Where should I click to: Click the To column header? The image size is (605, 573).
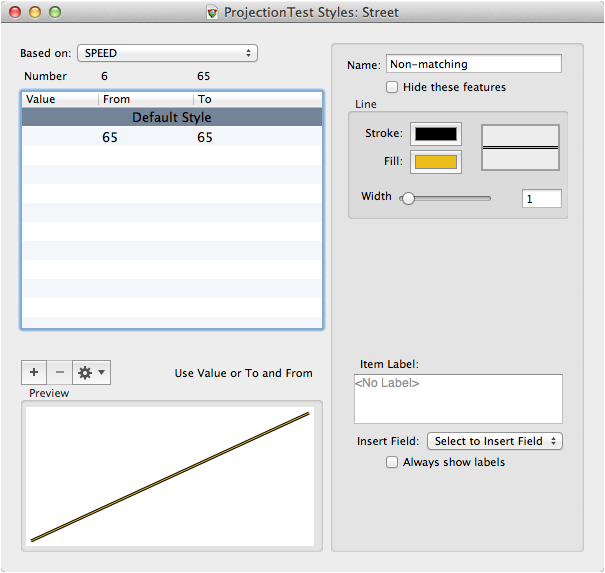click(258, 100)
